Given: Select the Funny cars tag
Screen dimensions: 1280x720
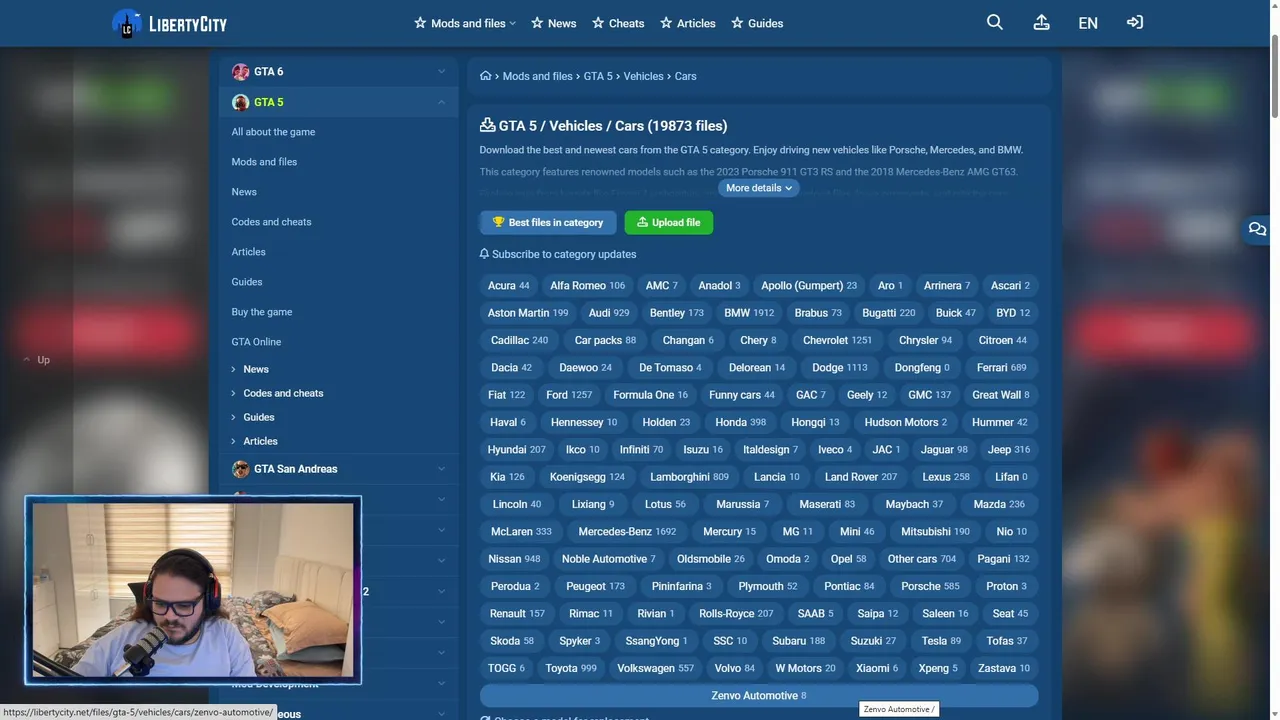Looking at the screenshot, I should point(742,395).
